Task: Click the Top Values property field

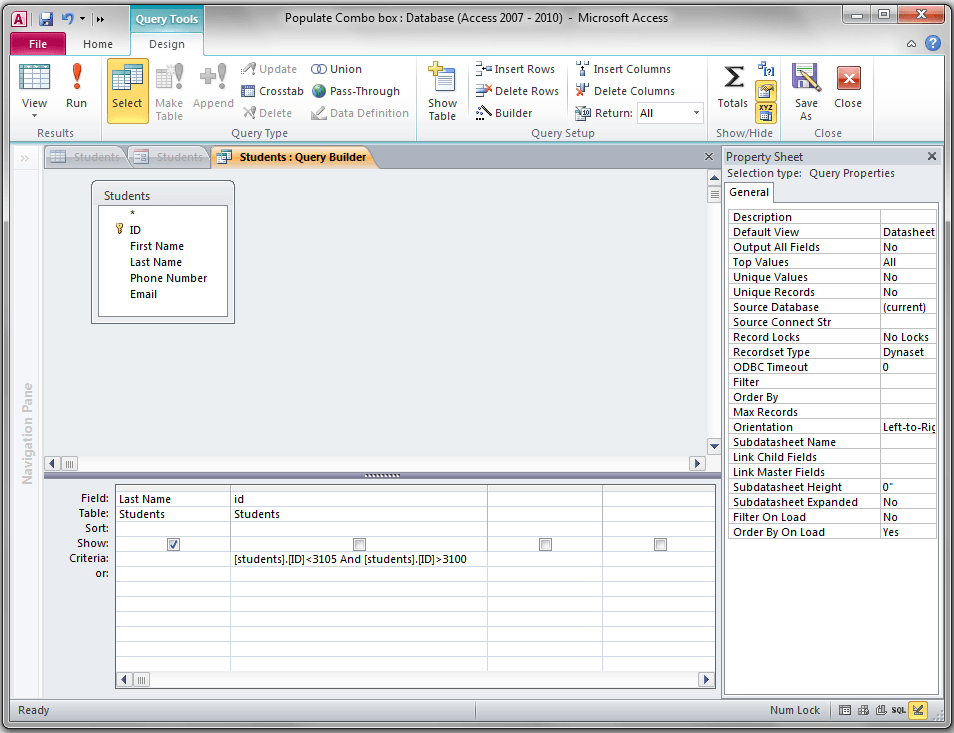Action: tap(908, 262)
